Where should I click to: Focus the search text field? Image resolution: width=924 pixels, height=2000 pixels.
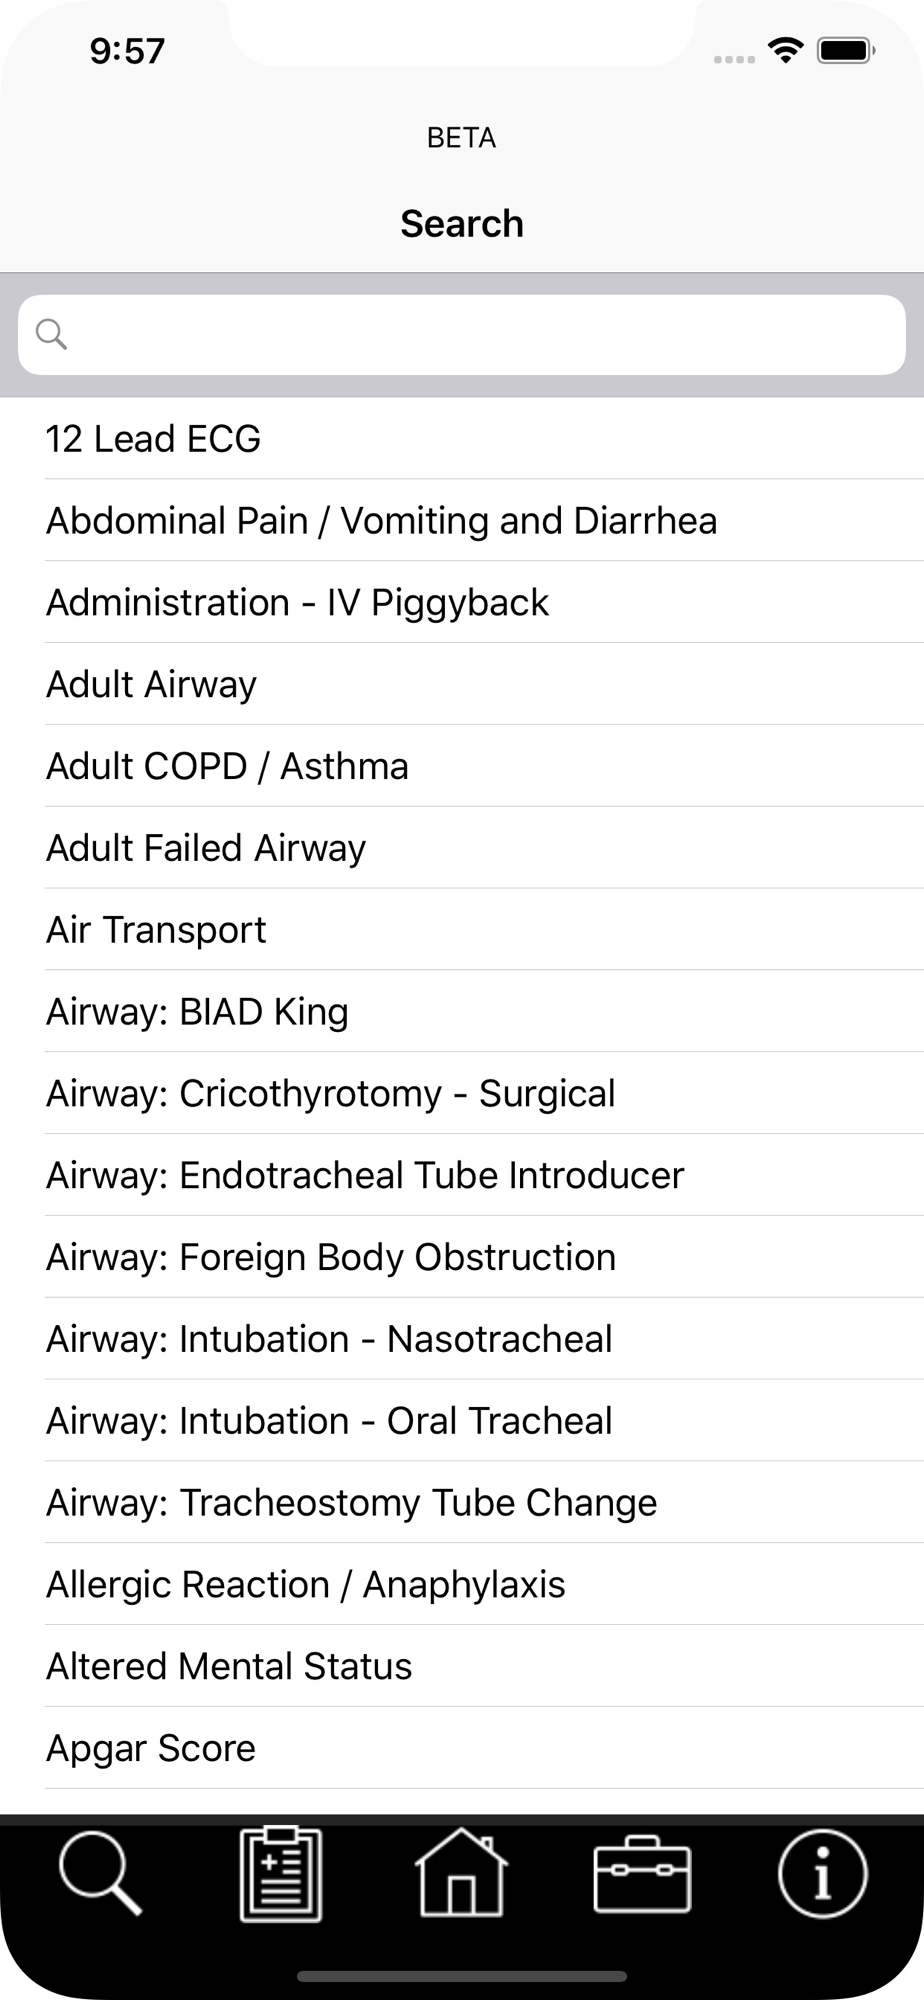(462, 335)
